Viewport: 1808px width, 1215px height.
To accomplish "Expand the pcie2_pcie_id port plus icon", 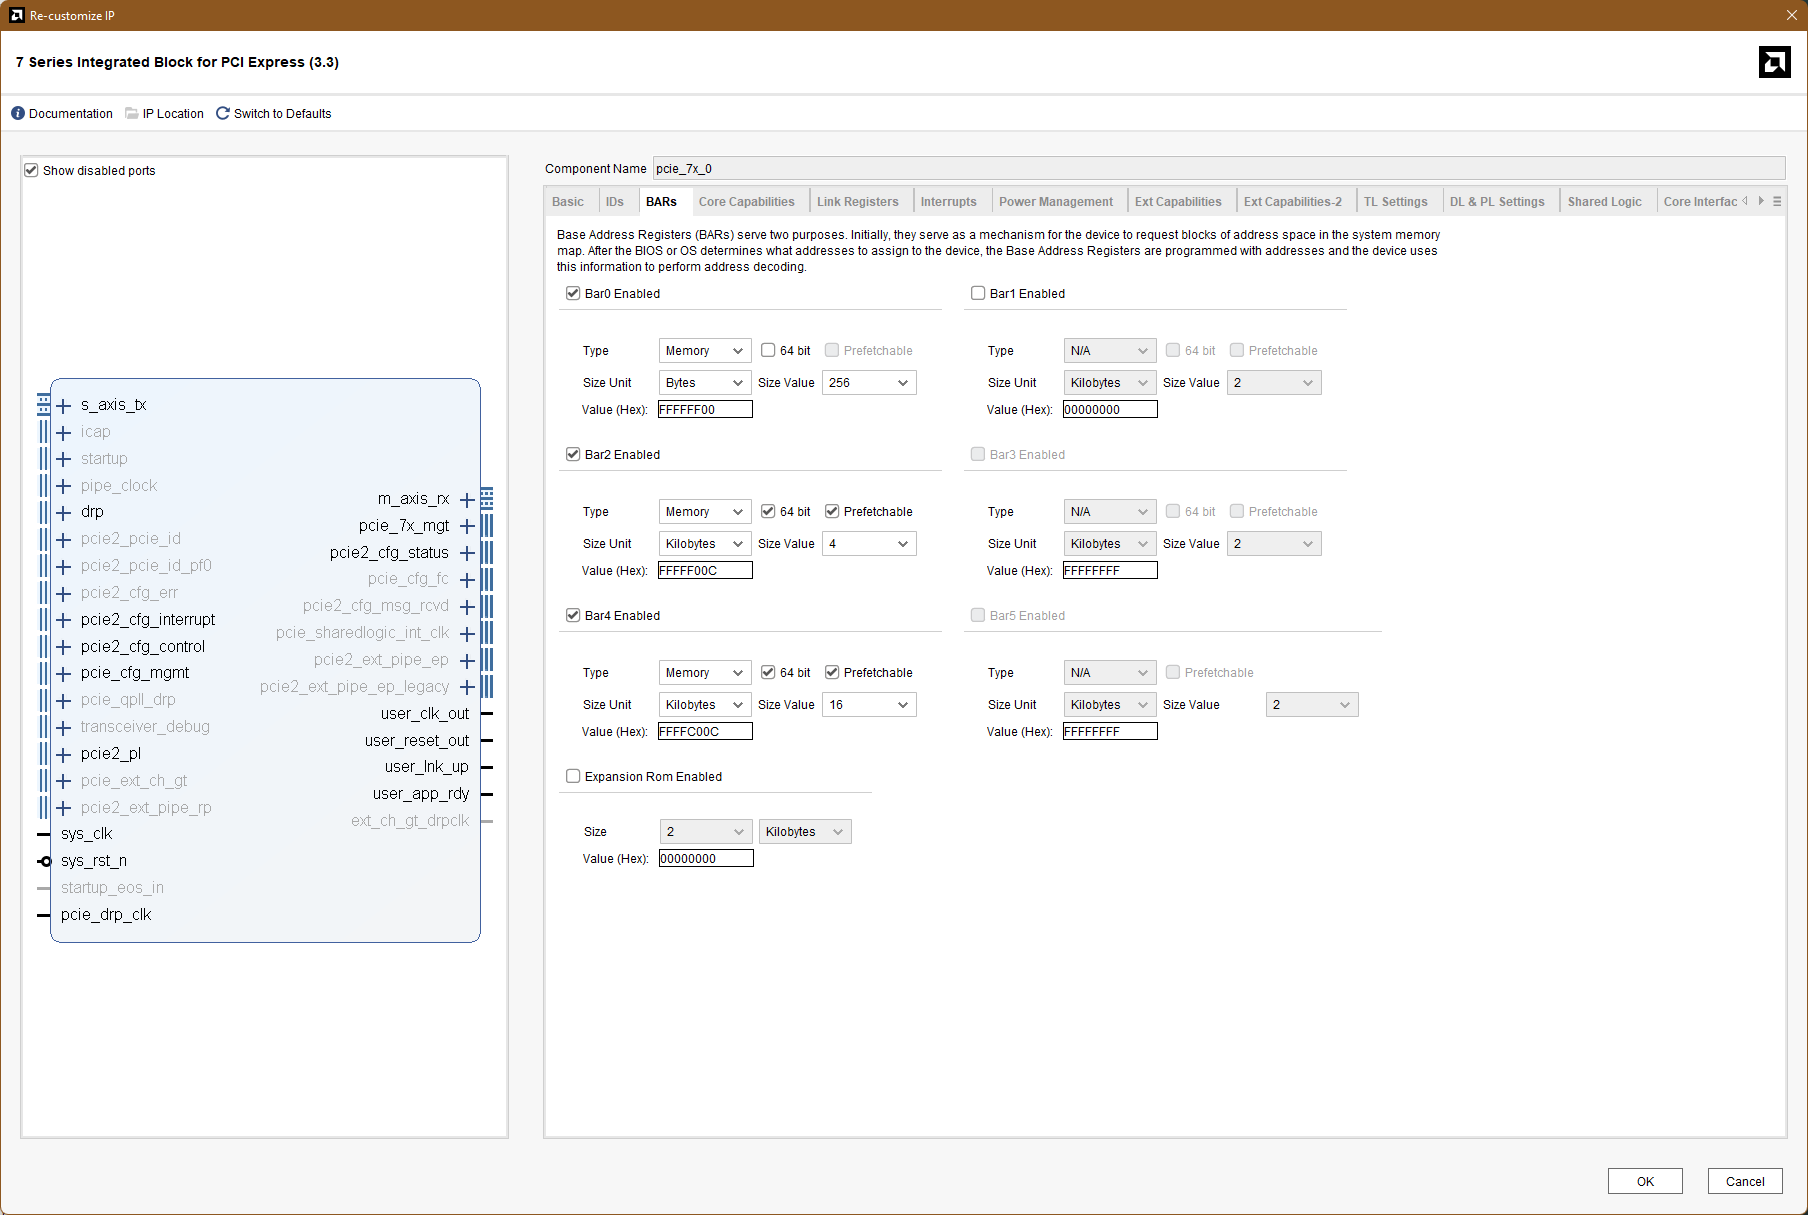I will point(64,539).
